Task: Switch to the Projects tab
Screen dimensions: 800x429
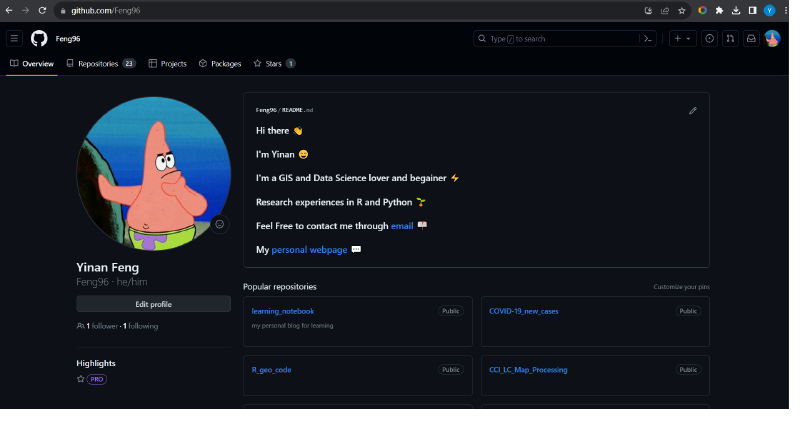Action: pos(167,64)
